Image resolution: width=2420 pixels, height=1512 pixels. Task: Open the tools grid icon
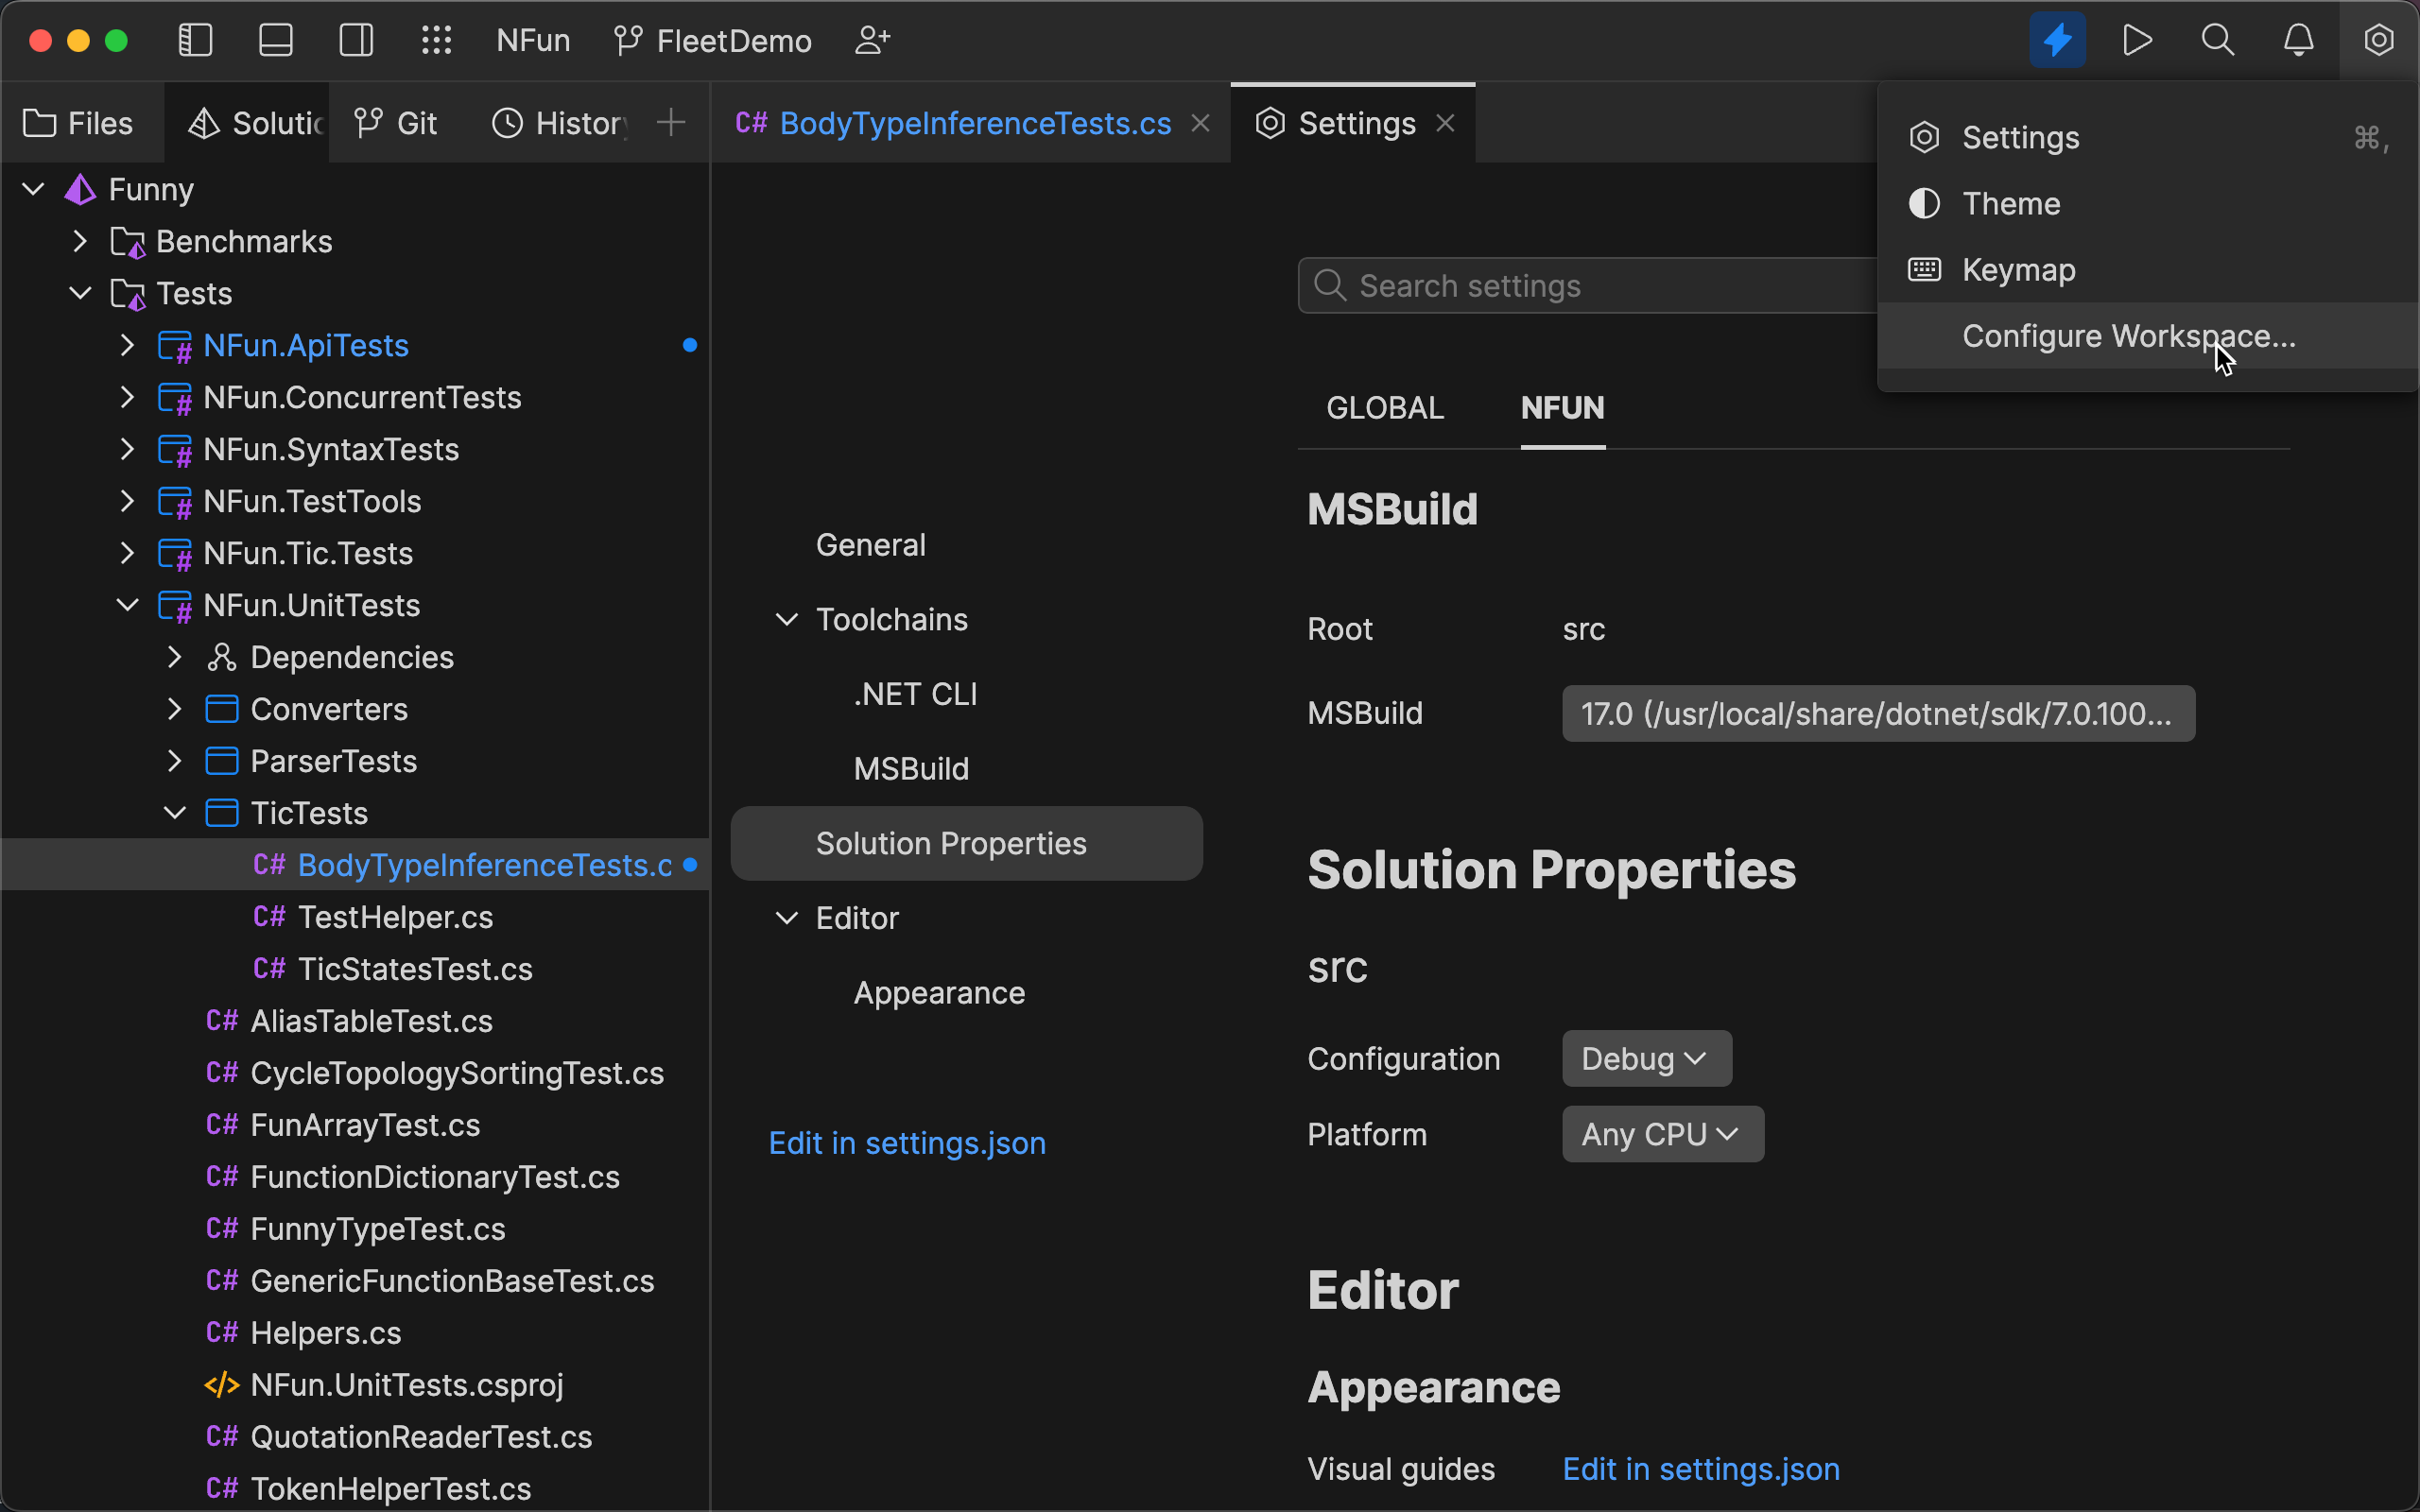coord(437,40)
